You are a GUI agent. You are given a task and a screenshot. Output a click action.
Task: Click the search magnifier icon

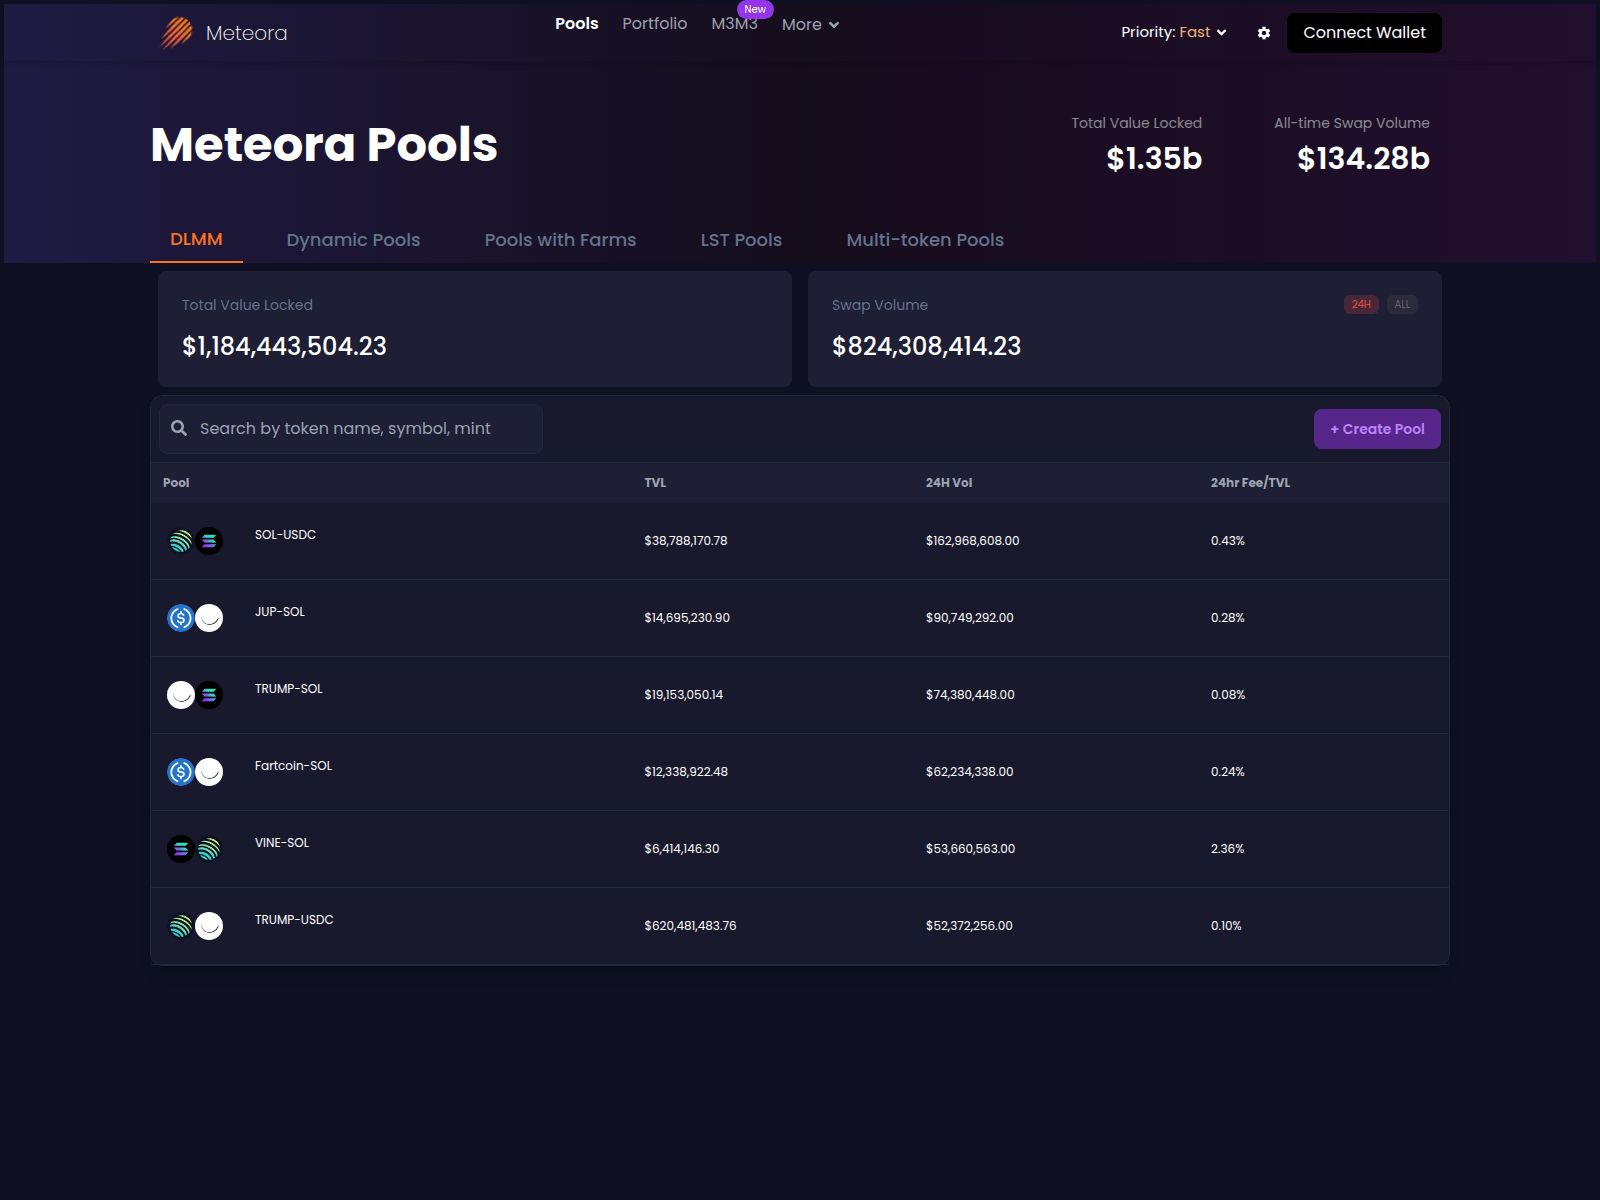click(x=179, y=428)
